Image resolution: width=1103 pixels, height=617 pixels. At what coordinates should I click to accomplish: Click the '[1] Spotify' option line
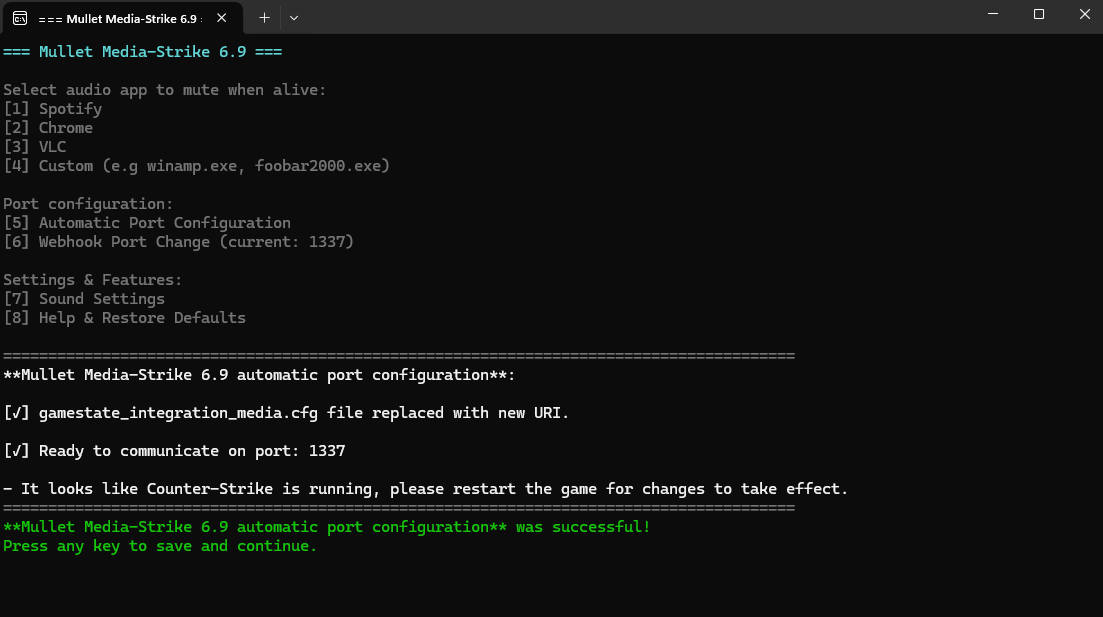click(53, 109)
